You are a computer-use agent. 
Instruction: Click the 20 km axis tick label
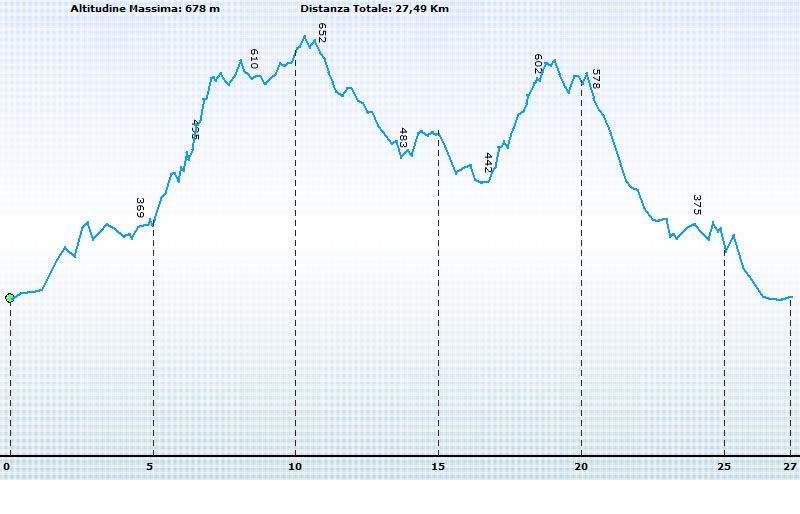[581, 467]
